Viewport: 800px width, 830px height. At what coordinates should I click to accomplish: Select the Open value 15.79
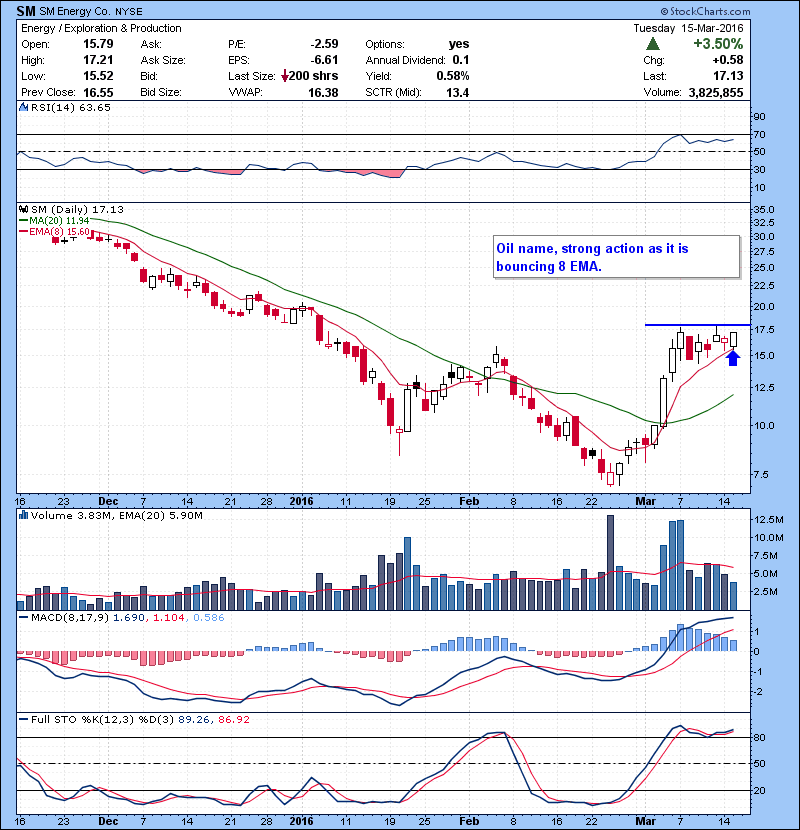(x=98, y=44)
